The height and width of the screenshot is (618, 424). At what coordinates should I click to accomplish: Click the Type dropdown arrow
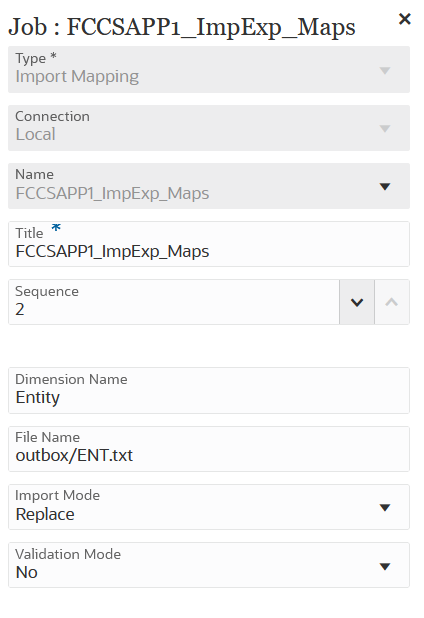[x=385, y=71]
